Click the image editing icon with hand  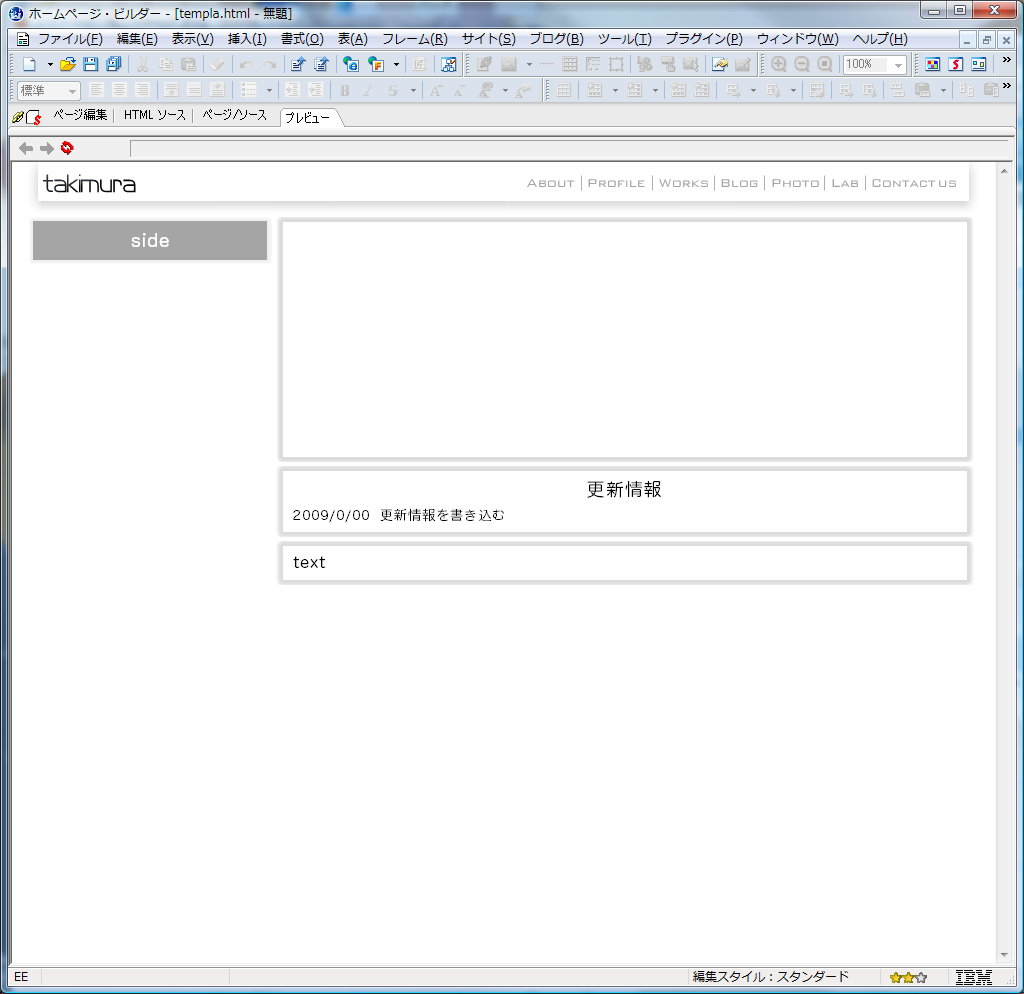tap(720, 64)
